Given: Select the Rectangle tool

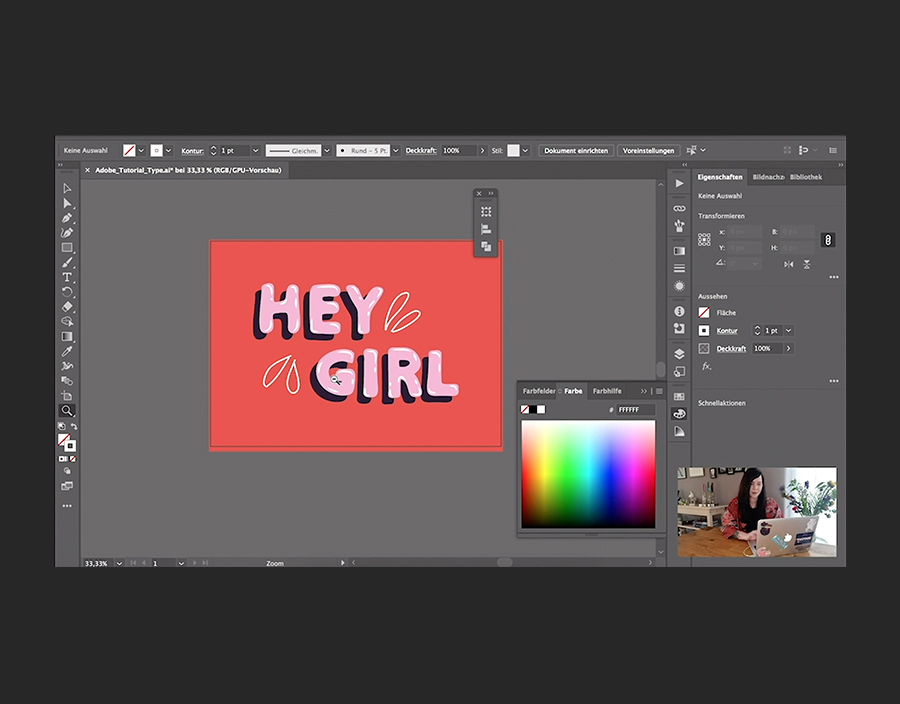Looking at the screenshot, I should point(67,247).
